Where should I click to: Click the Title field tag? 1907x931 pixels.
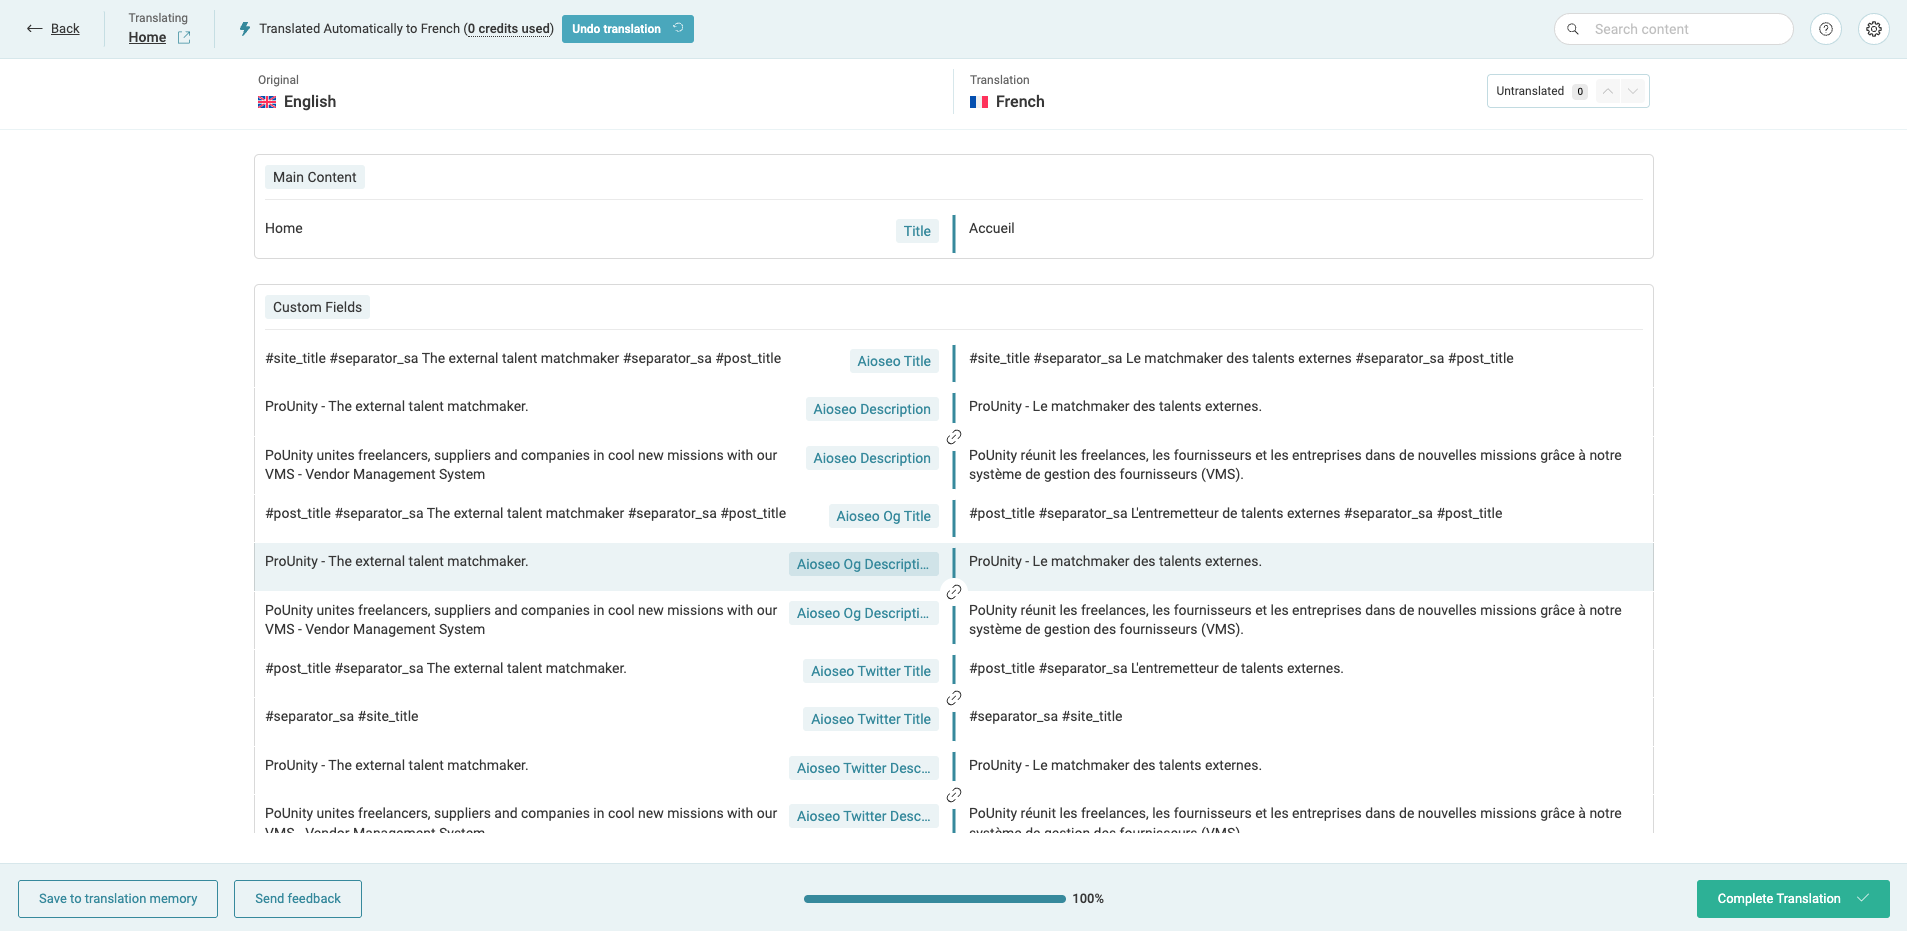pyautogui.click(x=917, y=231)
